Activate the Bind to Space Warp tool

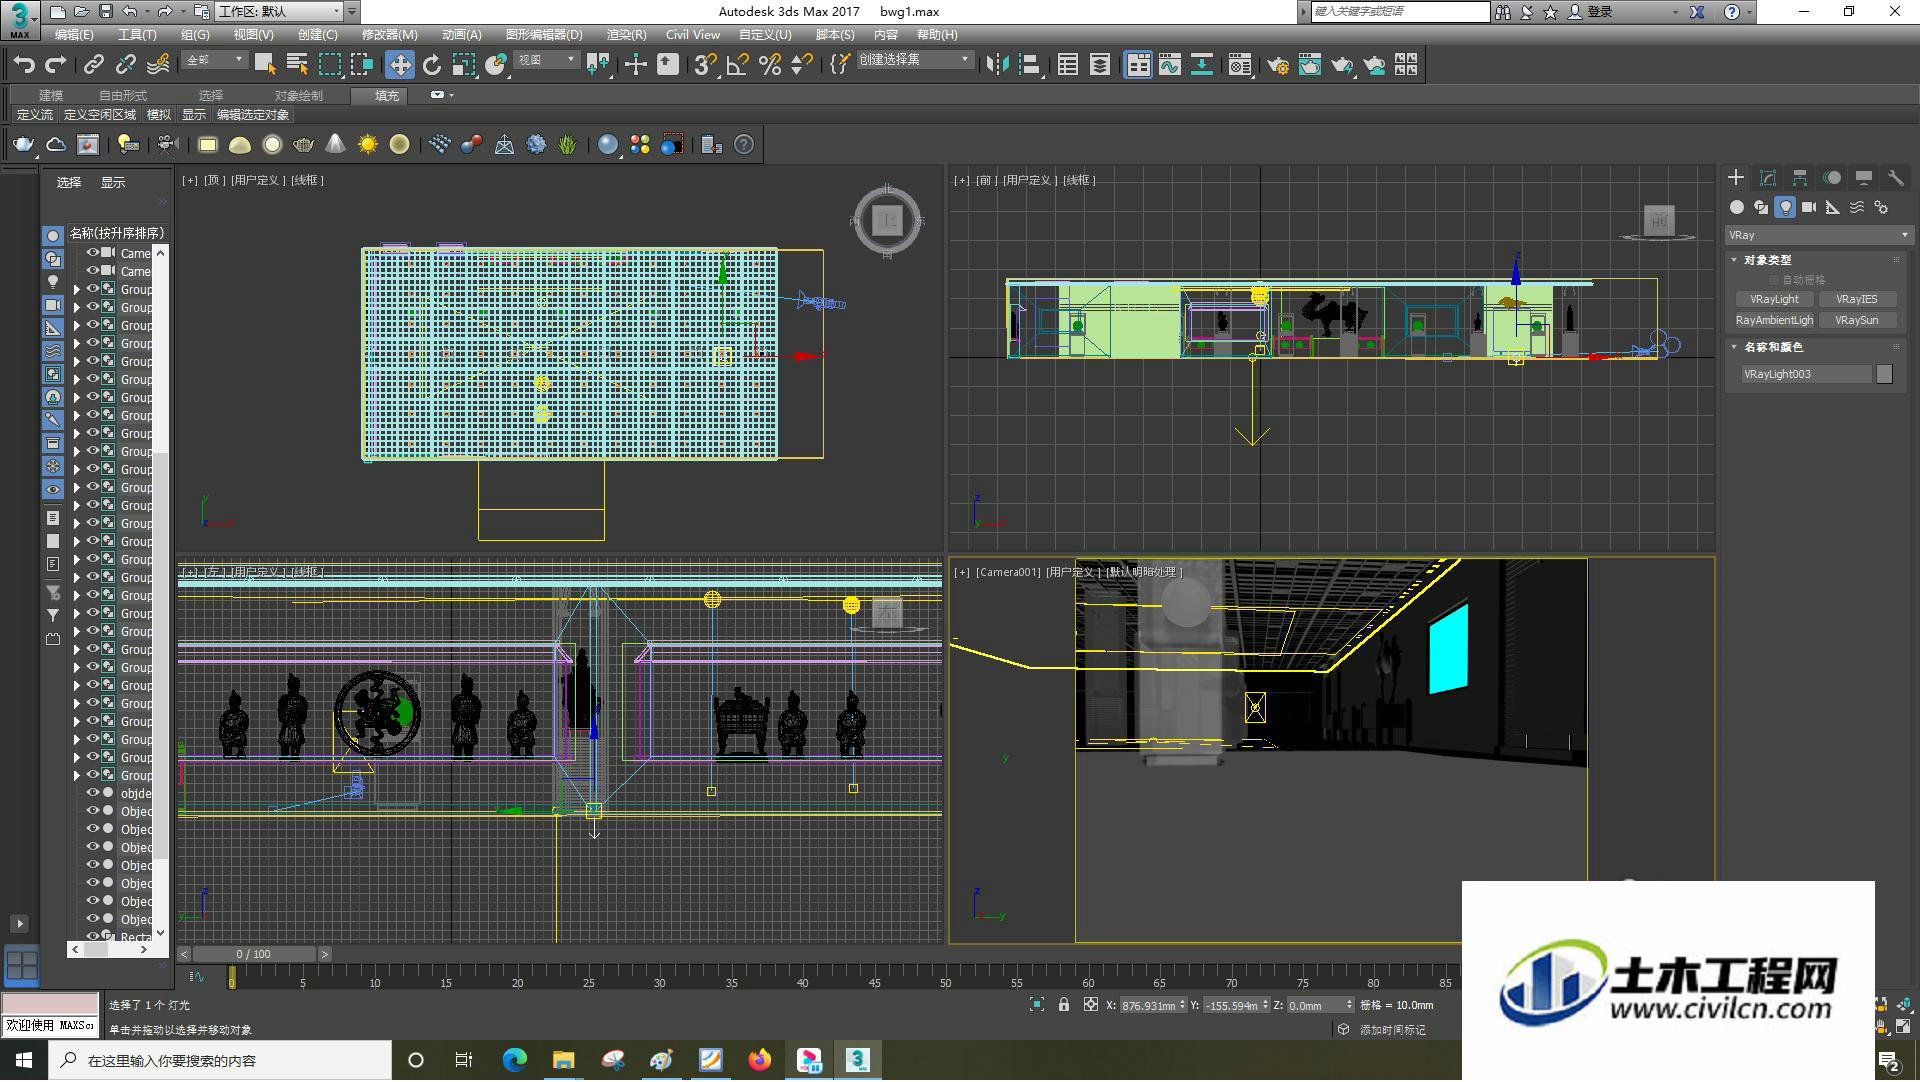tap(158, 65)
